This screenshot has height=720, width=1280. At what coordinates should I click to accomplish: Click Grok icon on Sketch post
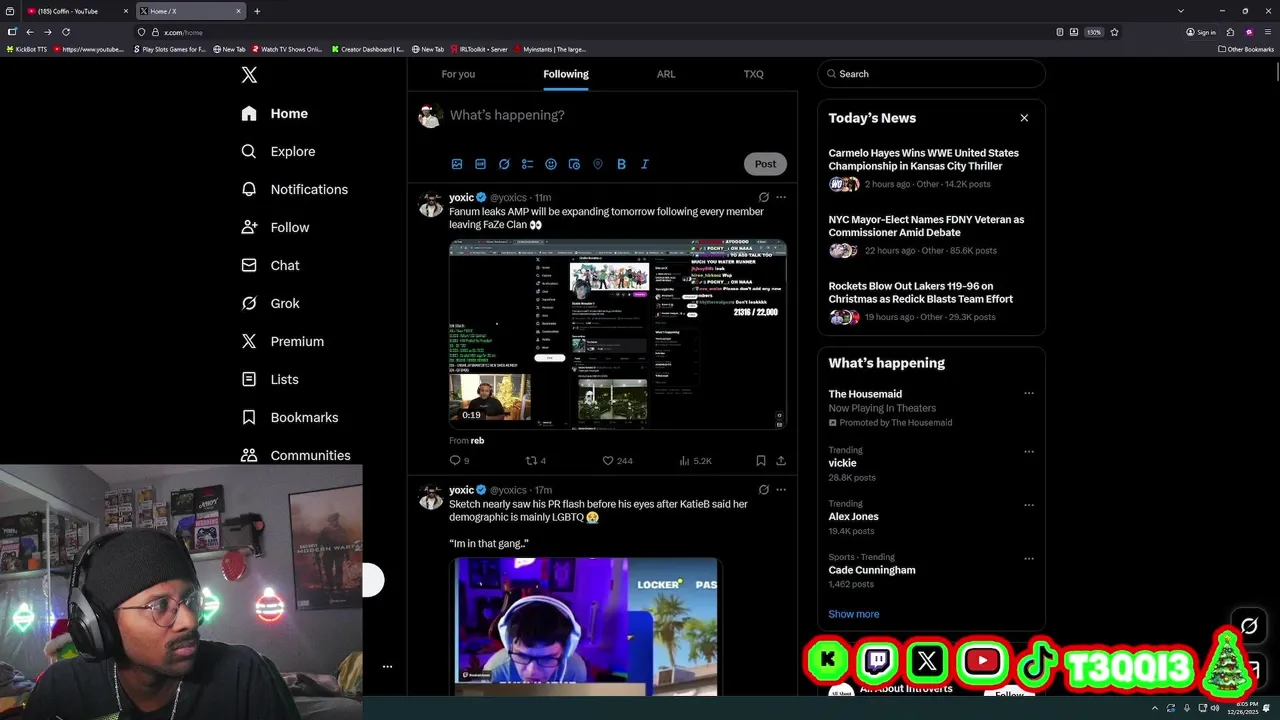pos(763,490)
